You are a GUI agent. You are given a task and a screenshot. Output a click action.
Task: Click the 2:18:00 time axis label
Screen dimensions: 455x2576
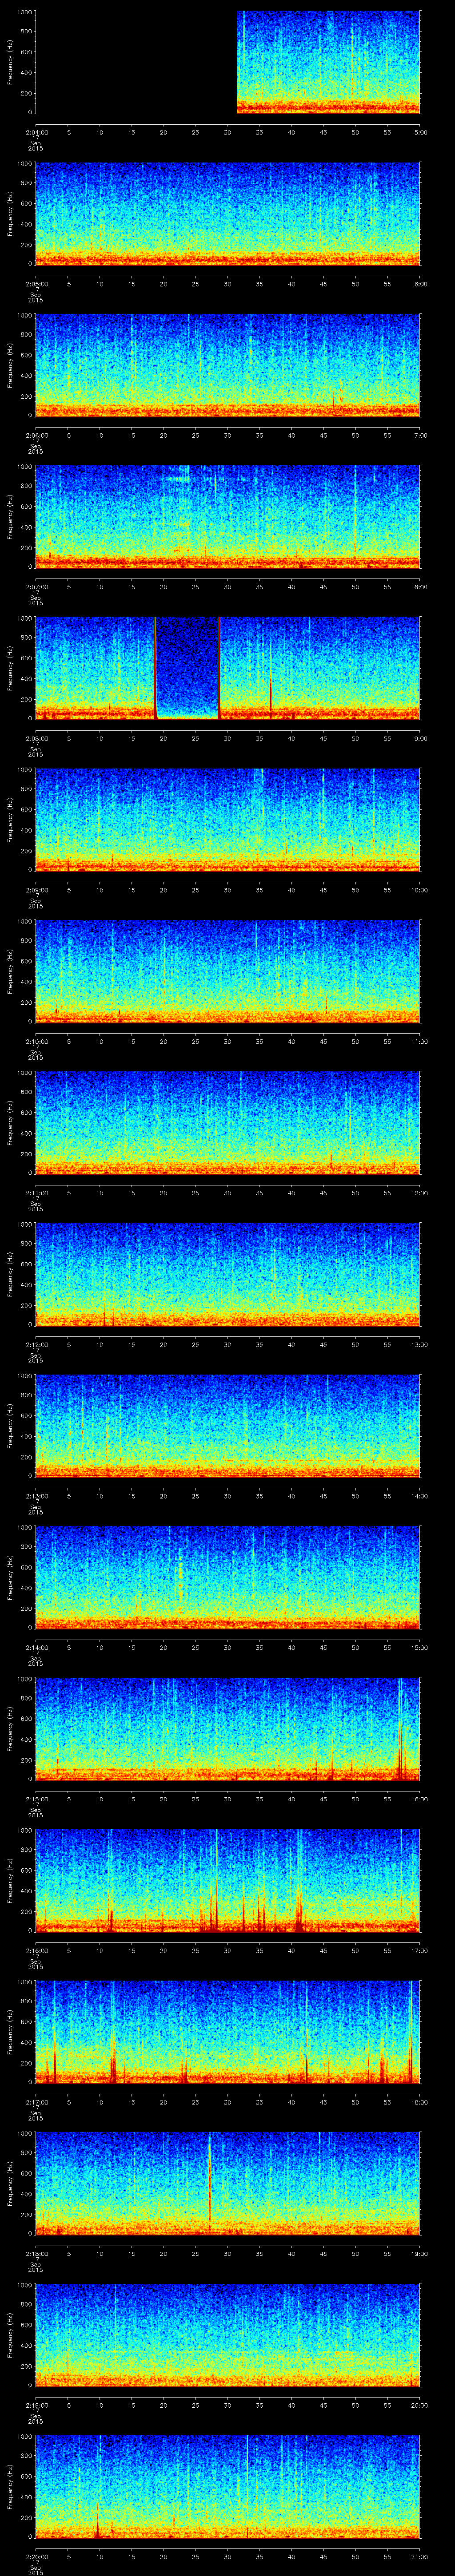tap(36, 2253)
